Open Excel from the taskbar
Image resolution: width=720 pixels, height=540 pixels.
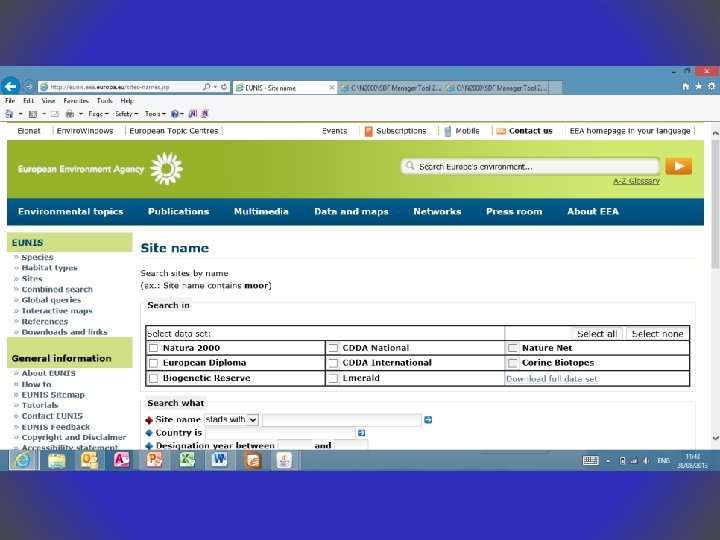(x=187, y=460)
